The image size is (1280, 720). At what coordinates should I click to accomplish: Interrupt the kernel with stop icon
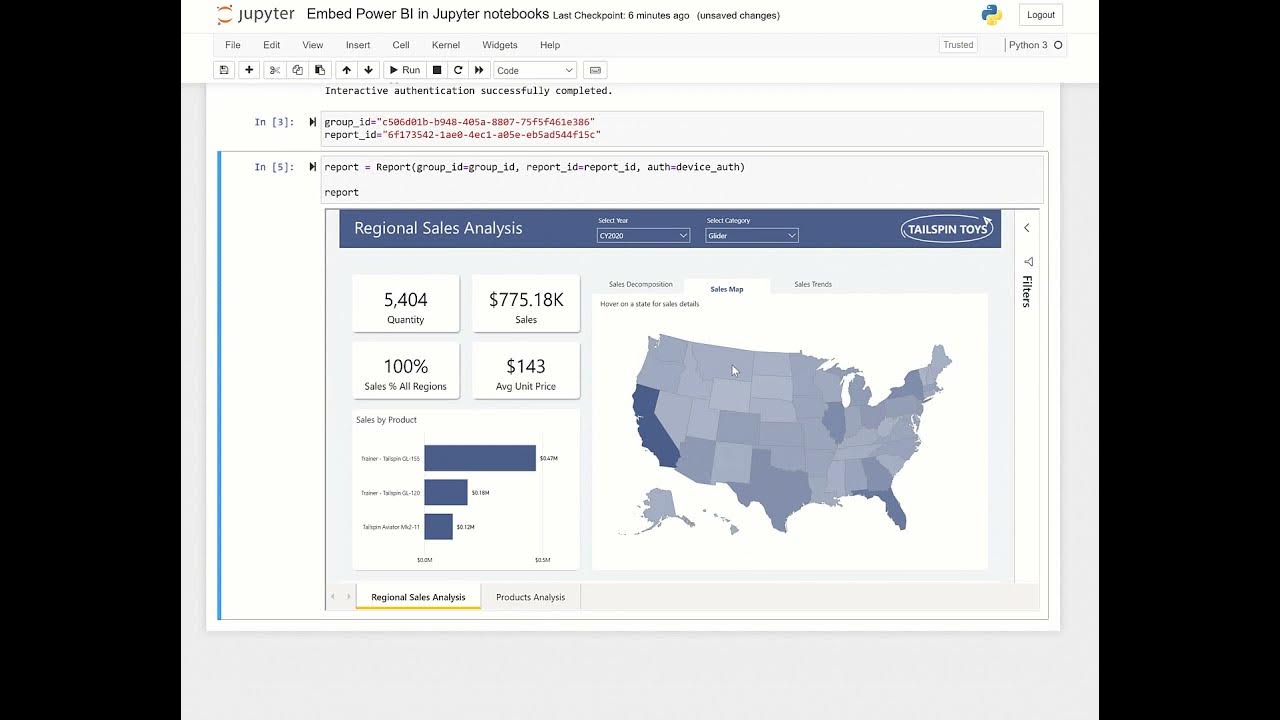click(436, 70)
